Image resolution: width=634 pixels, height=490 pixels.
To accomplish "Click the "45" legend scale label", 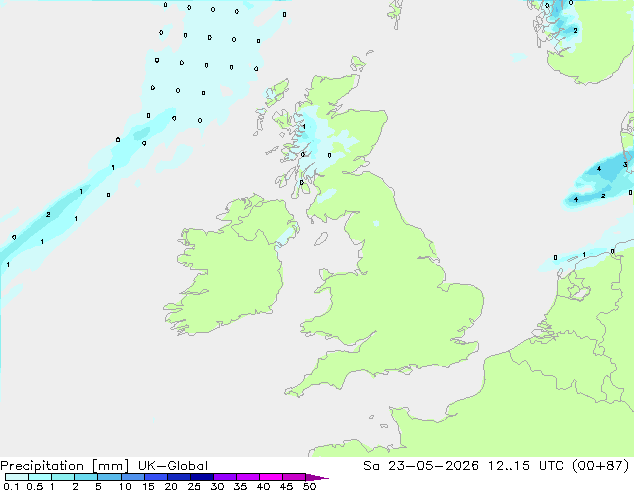I will tap(286, 486).
